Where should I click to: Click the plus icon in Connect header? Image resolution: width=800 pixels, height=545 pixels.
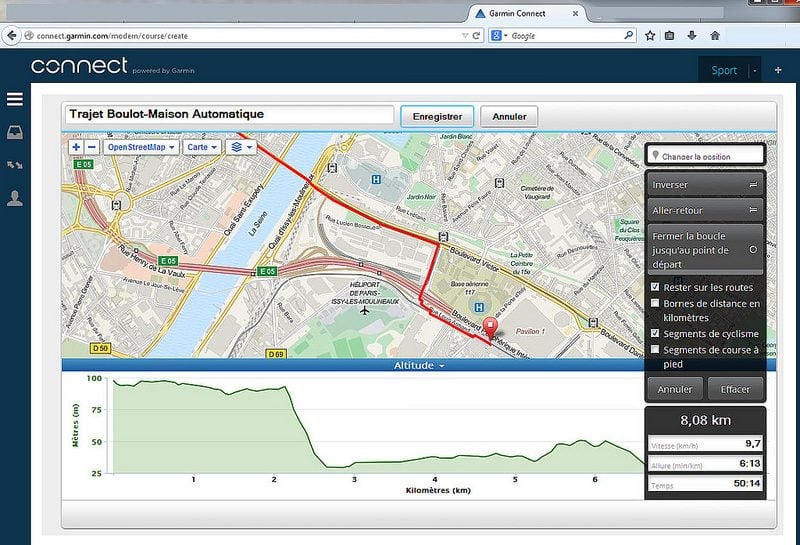(778, 70)
